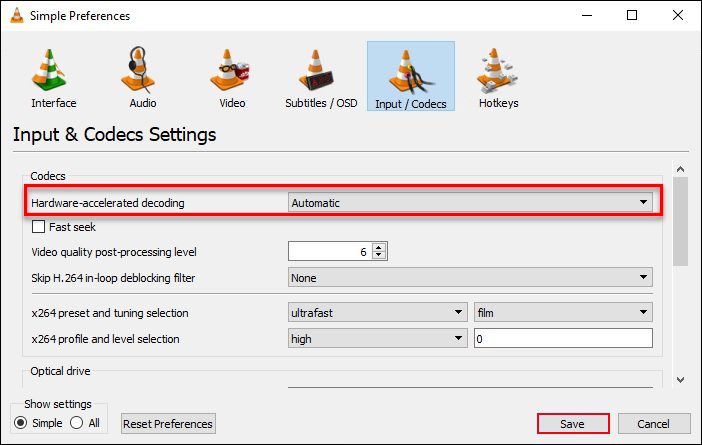Open the Subtitles / OSD cone icon
Screen dimensions: 702x445
(x=316, y=70)
